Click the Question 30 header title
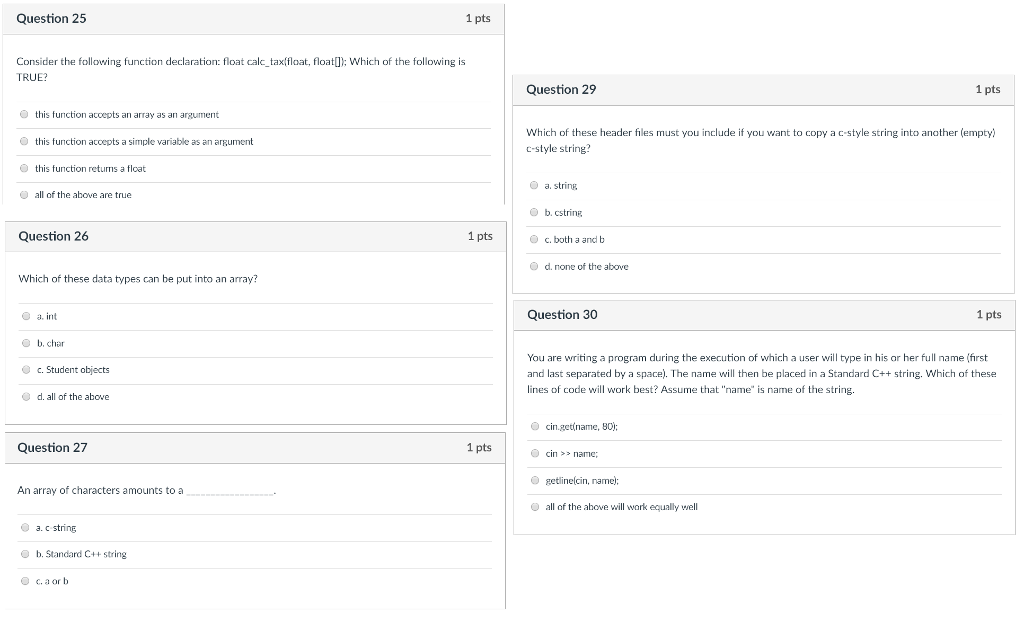Image resolution: width=1024 pixels, height=640 pixels. 562,315
